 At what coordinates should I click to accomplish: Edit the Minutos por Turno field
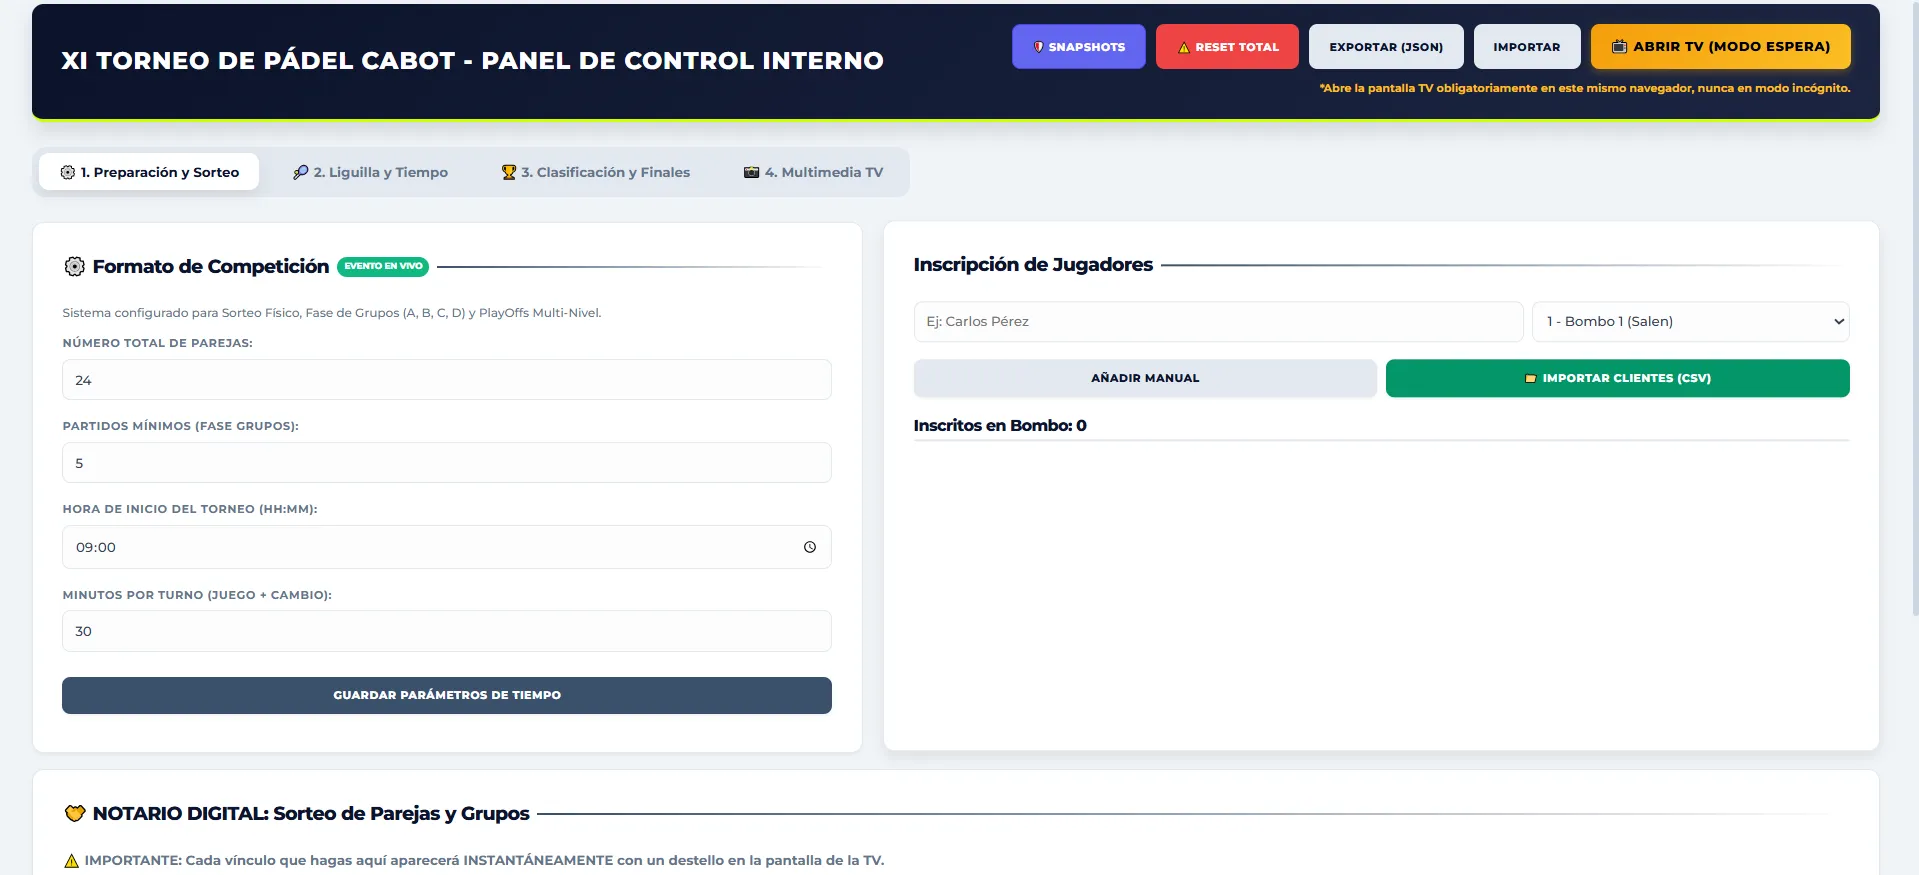point(447,631)
